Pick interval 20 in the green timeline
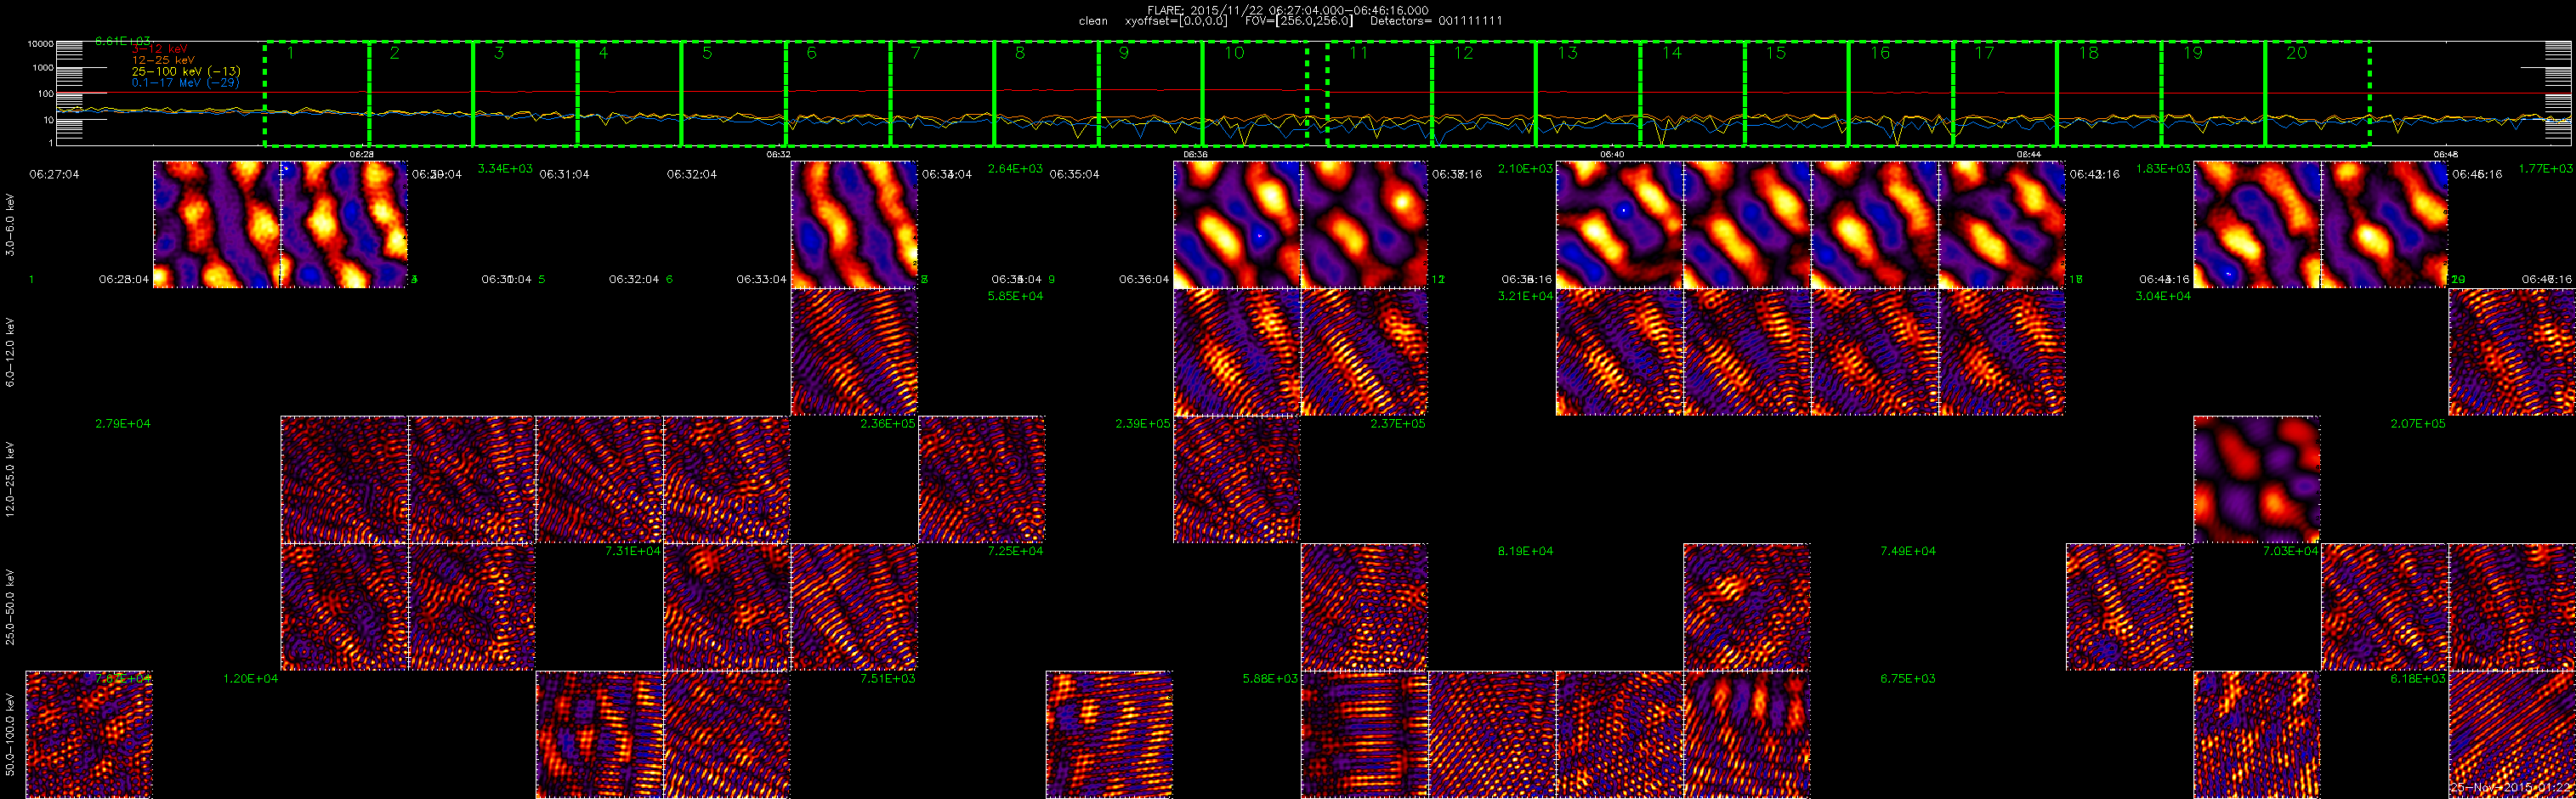 pos(2318,94)
